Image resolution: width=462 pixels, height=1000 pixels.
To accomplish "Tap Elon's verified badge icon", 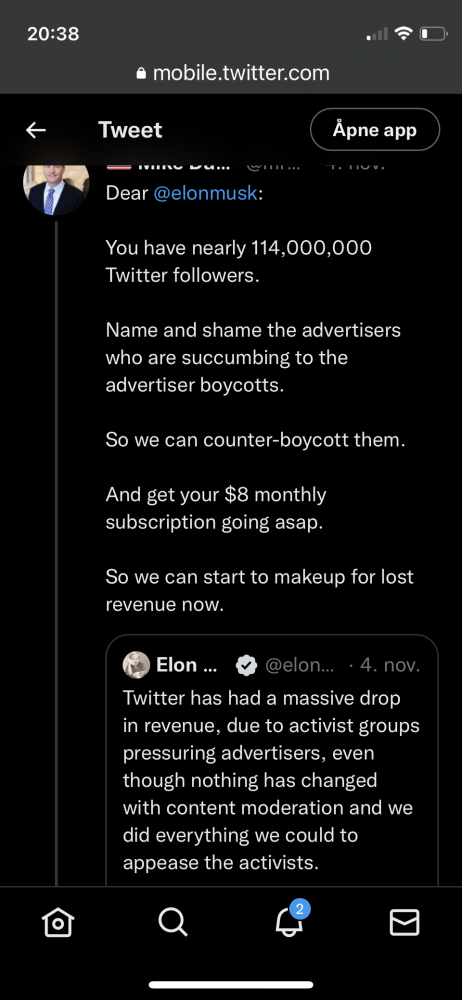I will coord(246,666).
